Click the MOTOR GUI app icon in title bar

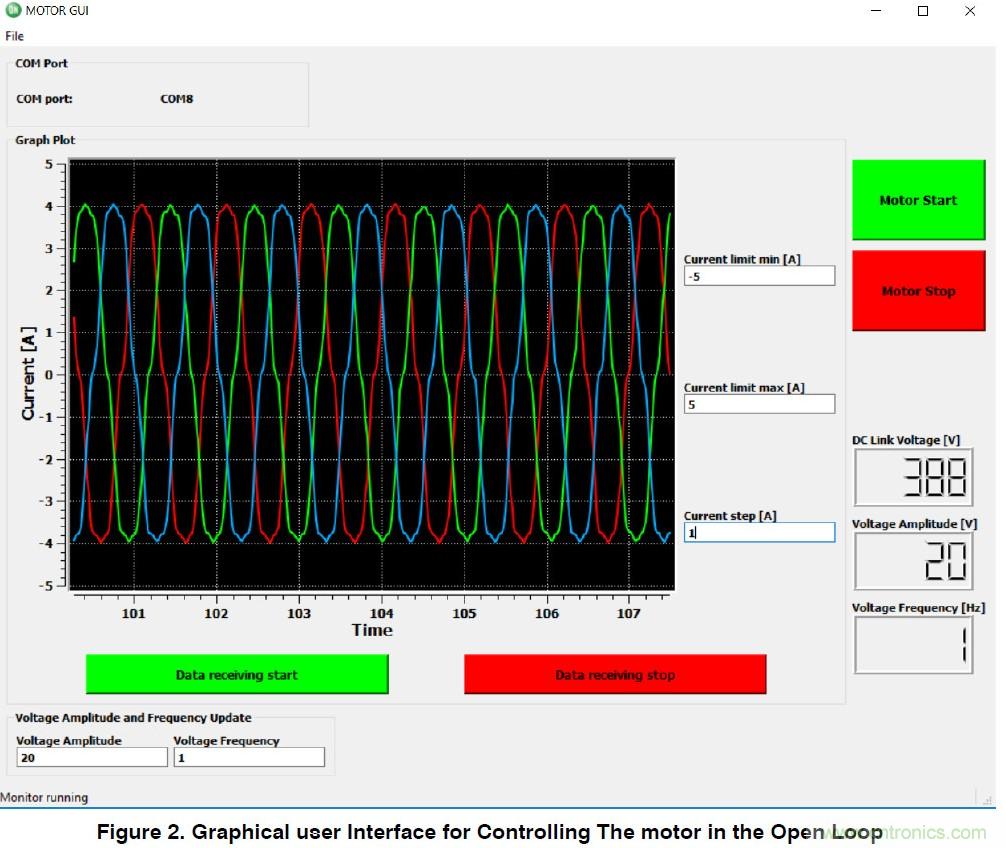click(13, 11)
